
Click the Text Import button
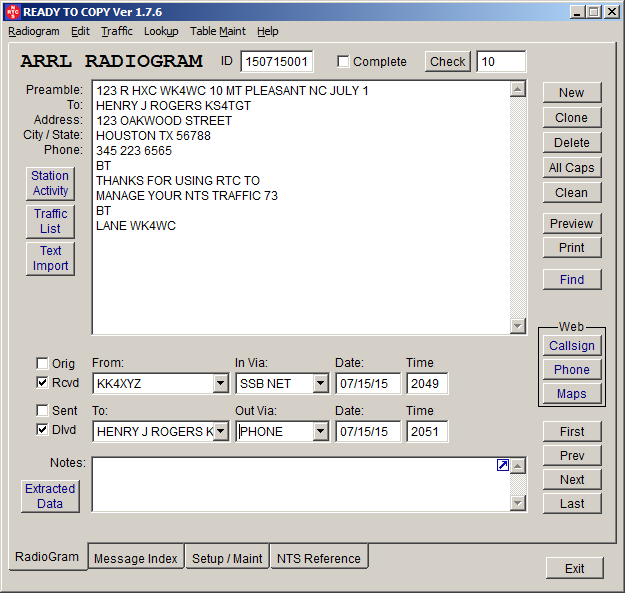[50, 258]
